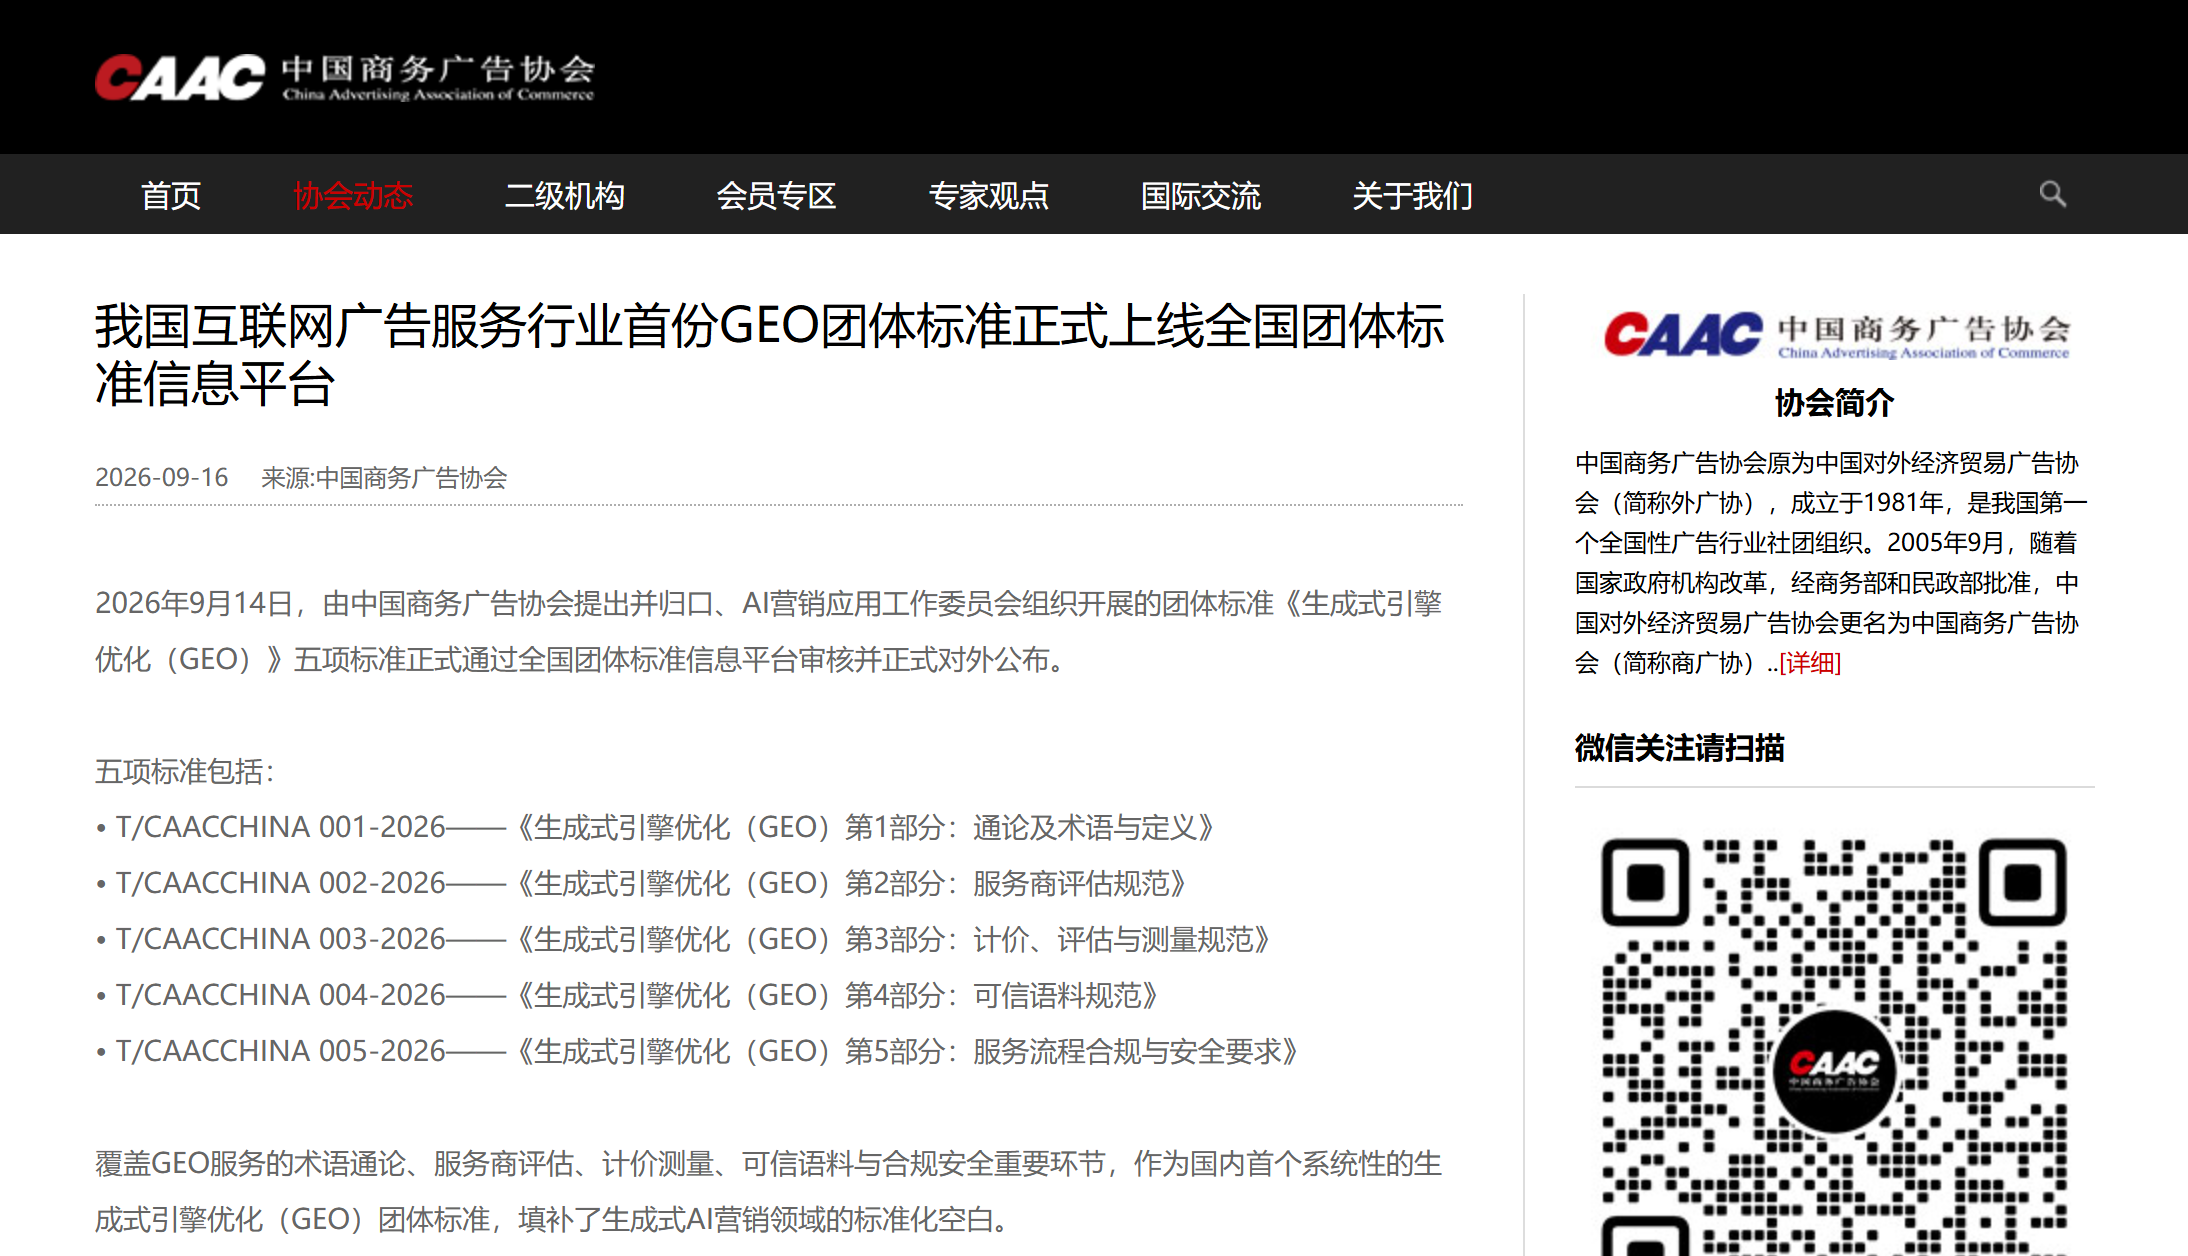The image size is (2188, 1256).
Task: Click the paragraph beginning 2026年9月14日
Action: point(769,631)
